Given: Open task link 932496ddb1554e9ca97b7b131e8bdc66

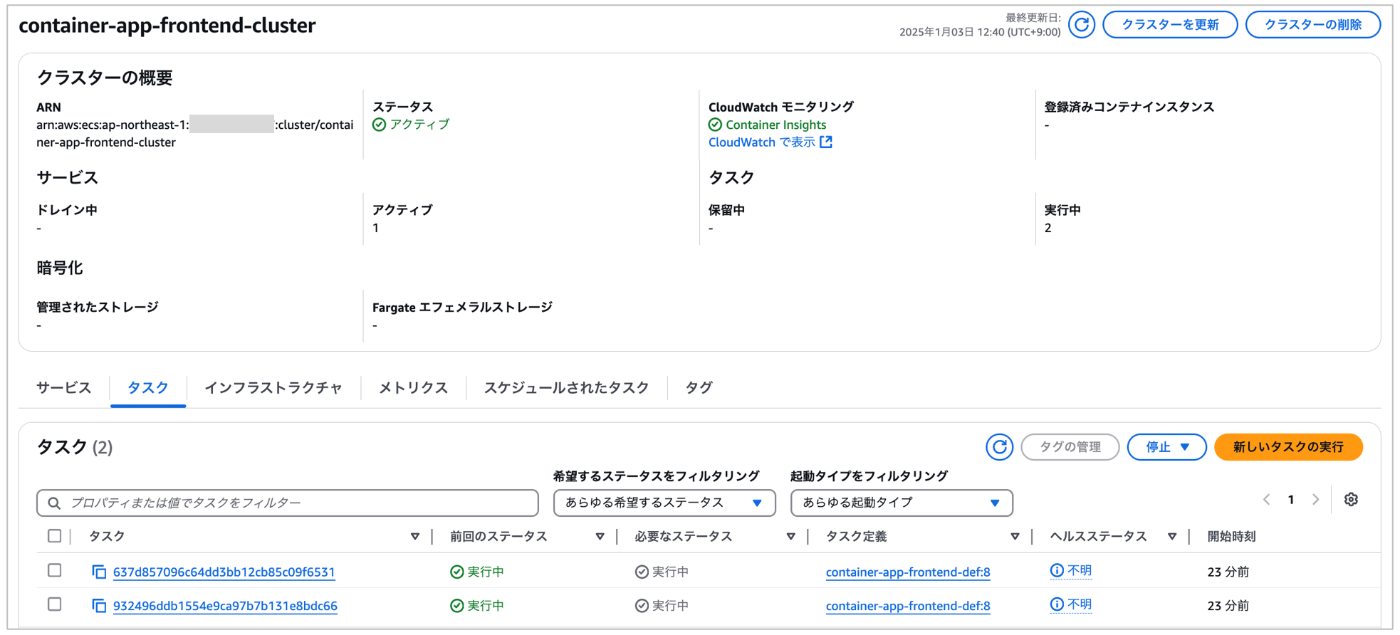Looking at the screenshot, I should coord(225,606).
